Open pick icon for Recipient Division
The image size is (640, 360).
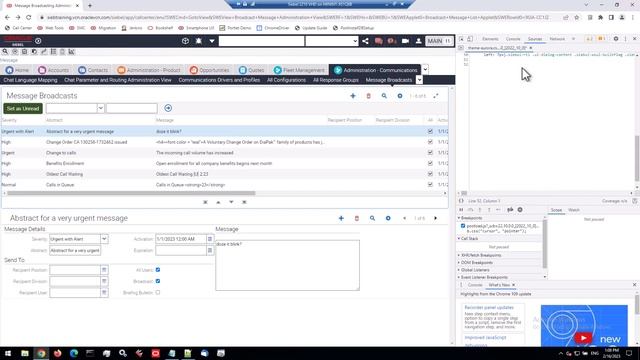coord(104,281)
